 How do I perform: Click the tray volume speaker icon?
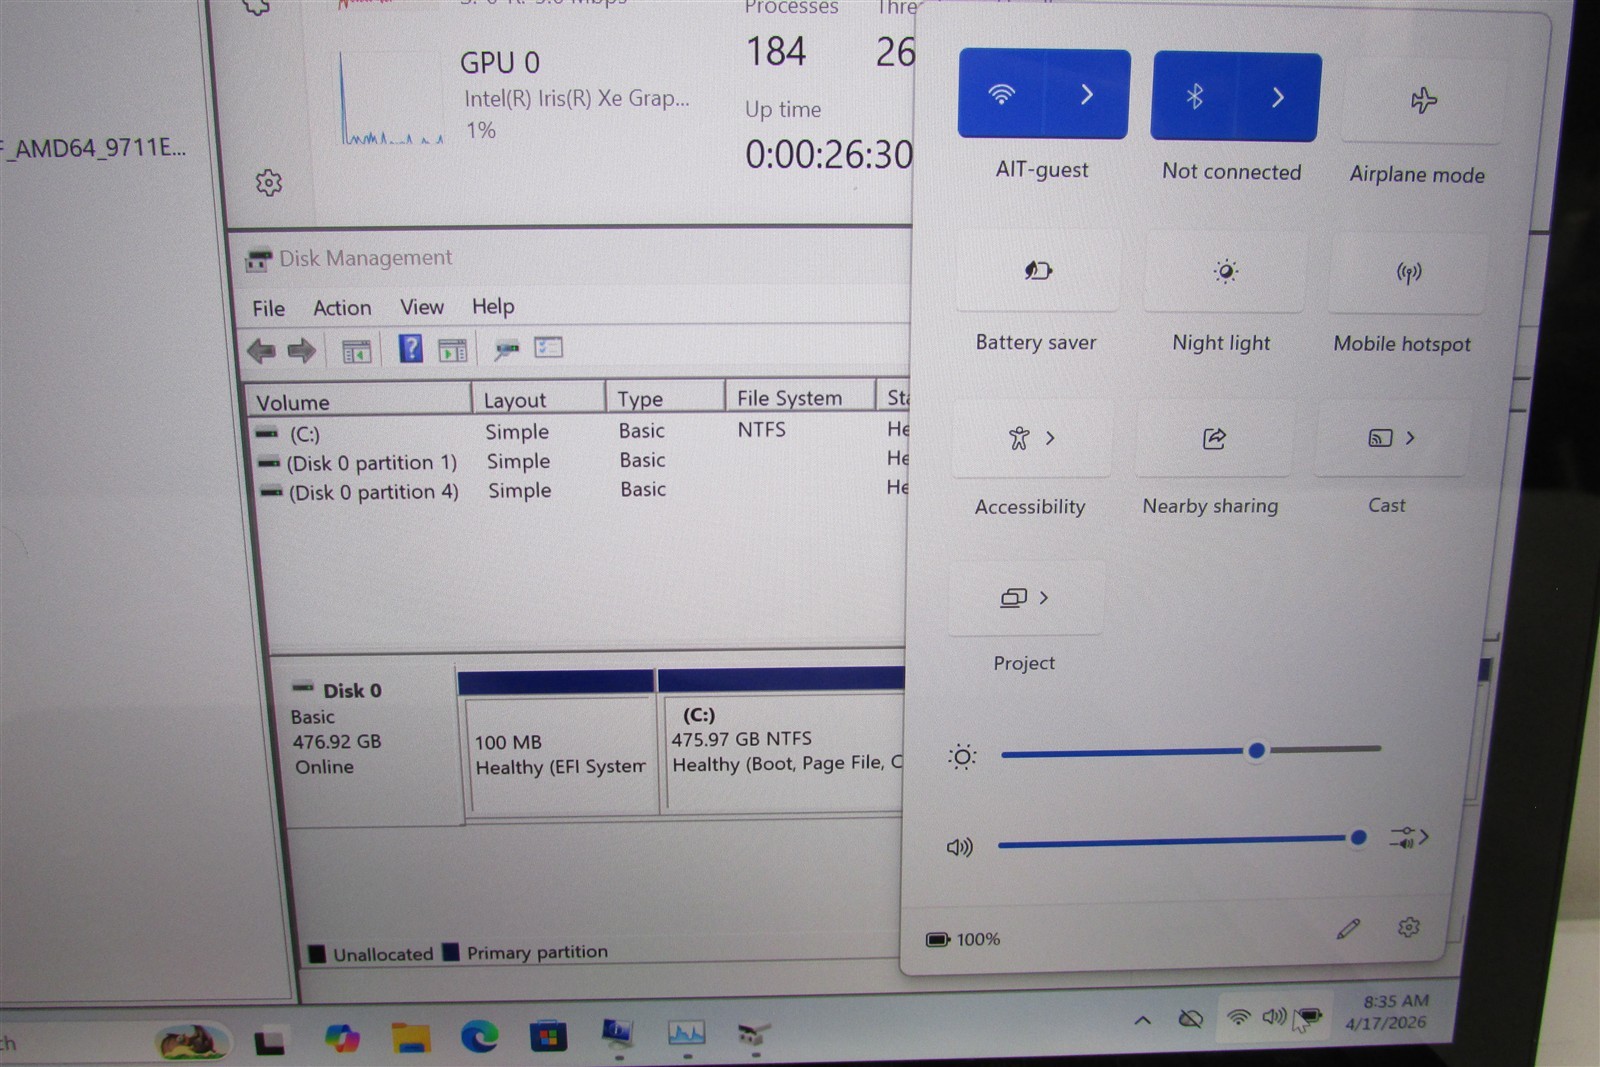click(x=1273, y=1017)
